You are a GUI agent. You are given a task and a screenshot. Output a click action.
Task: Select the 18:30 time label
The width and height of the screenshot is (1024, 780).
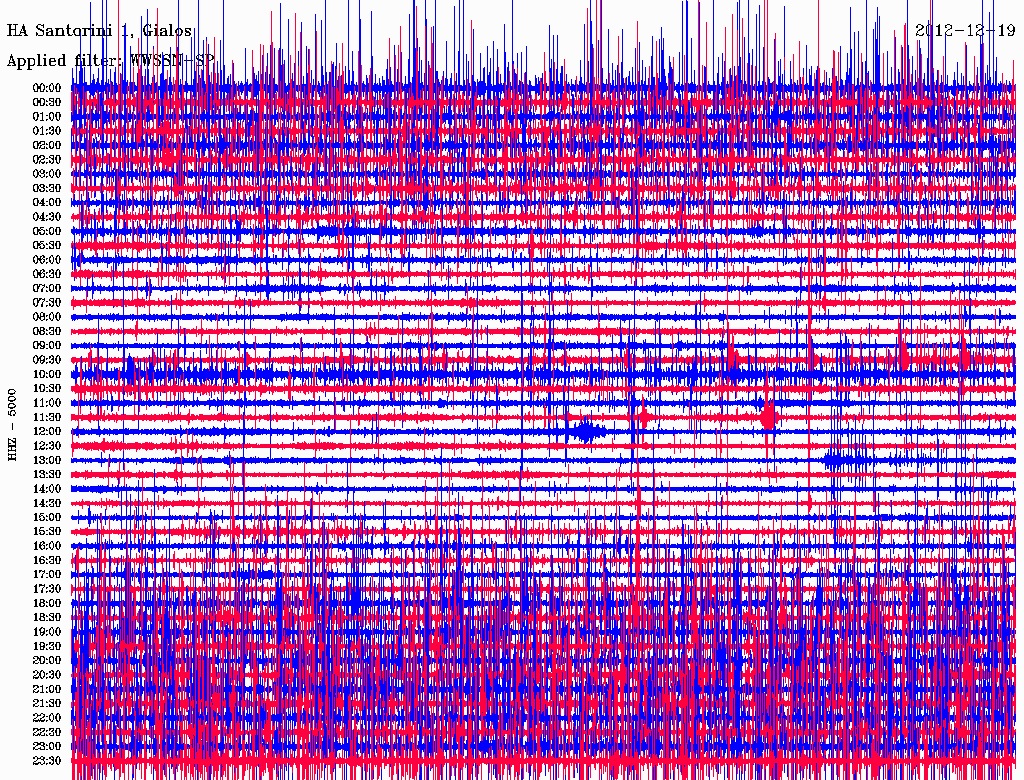click(x=47, y=617)
